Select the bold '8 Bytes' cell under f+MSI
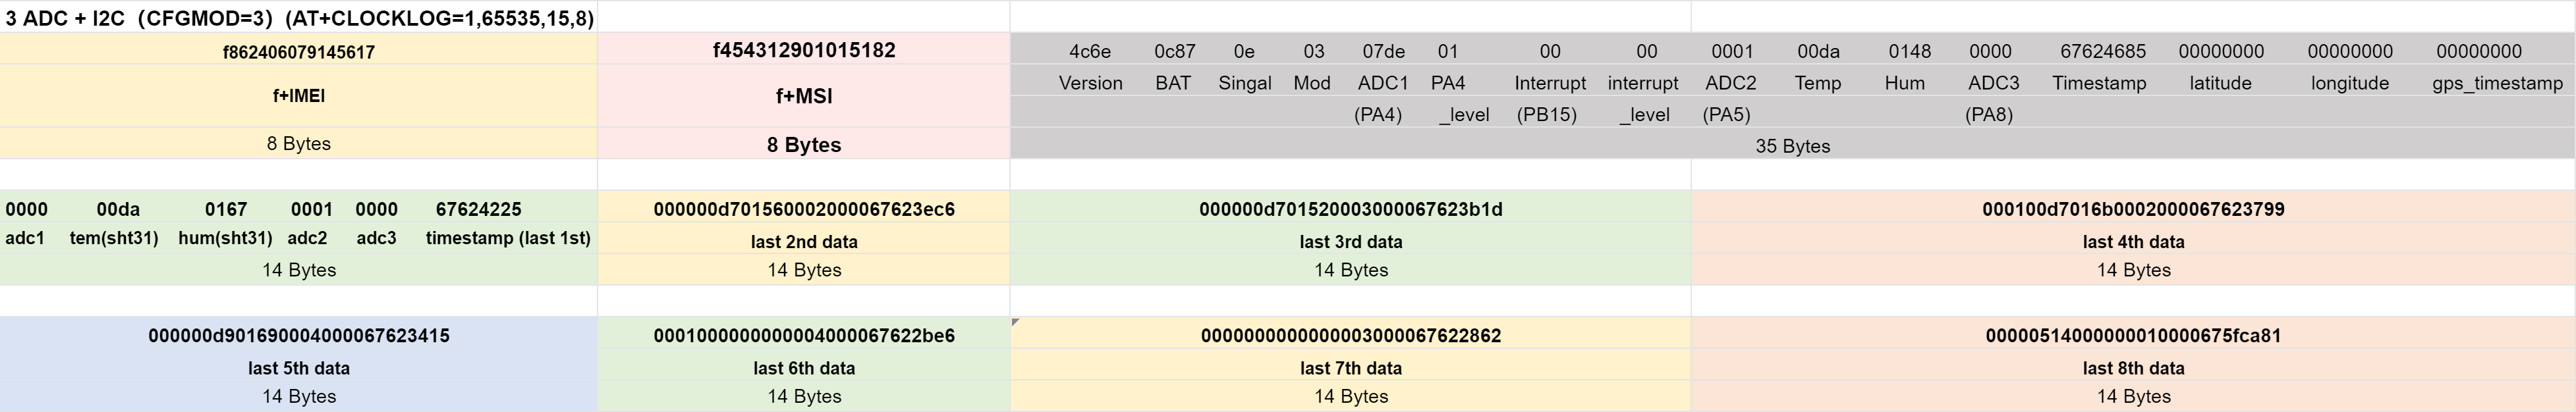 (x=804, y=144)
